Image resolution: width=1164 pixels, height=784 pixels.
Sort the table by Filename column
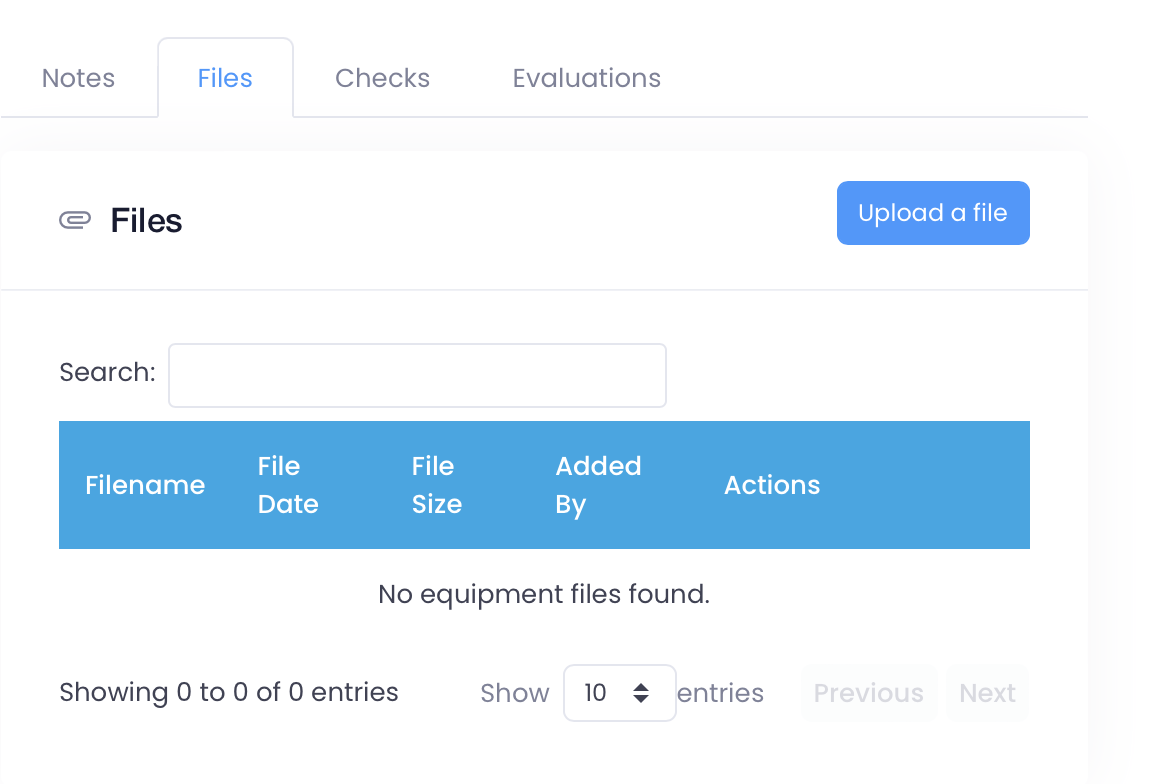point(145,485)
